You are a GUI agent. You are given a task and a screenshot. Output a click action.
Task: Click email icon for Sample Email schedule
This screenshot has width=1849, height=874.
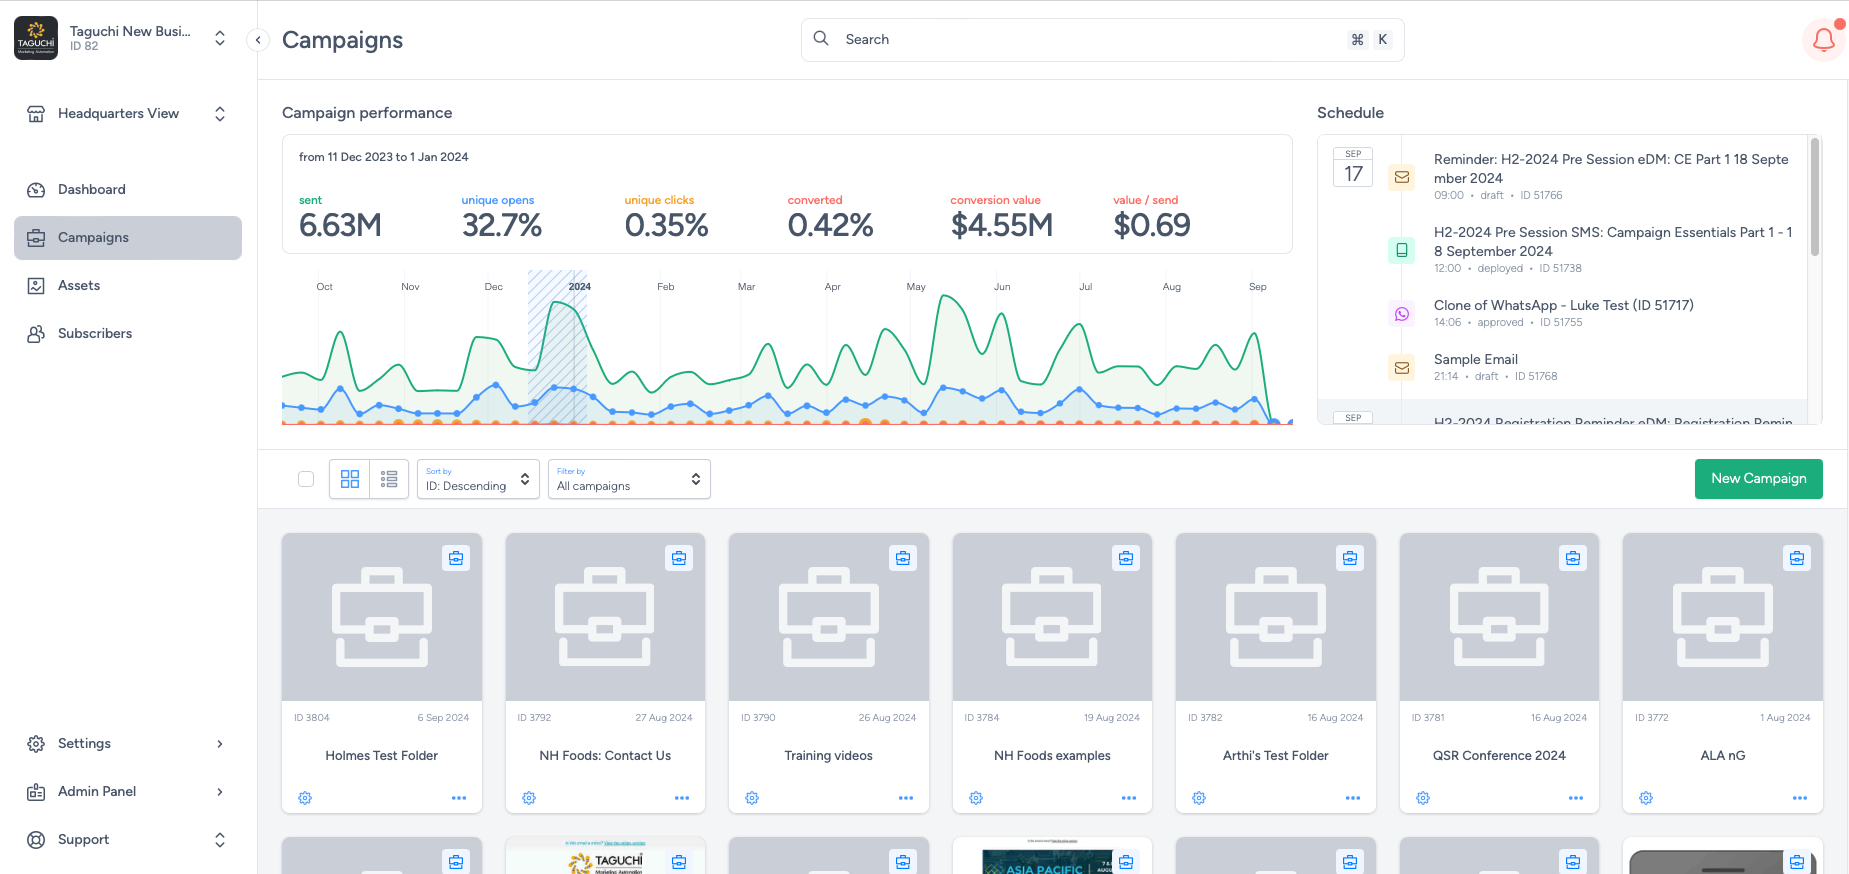(x=1402, y=368)
